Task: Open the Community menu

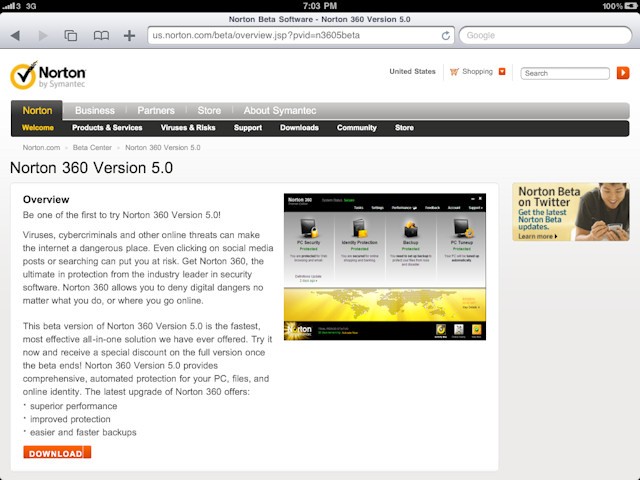Action: coord(357,128)
